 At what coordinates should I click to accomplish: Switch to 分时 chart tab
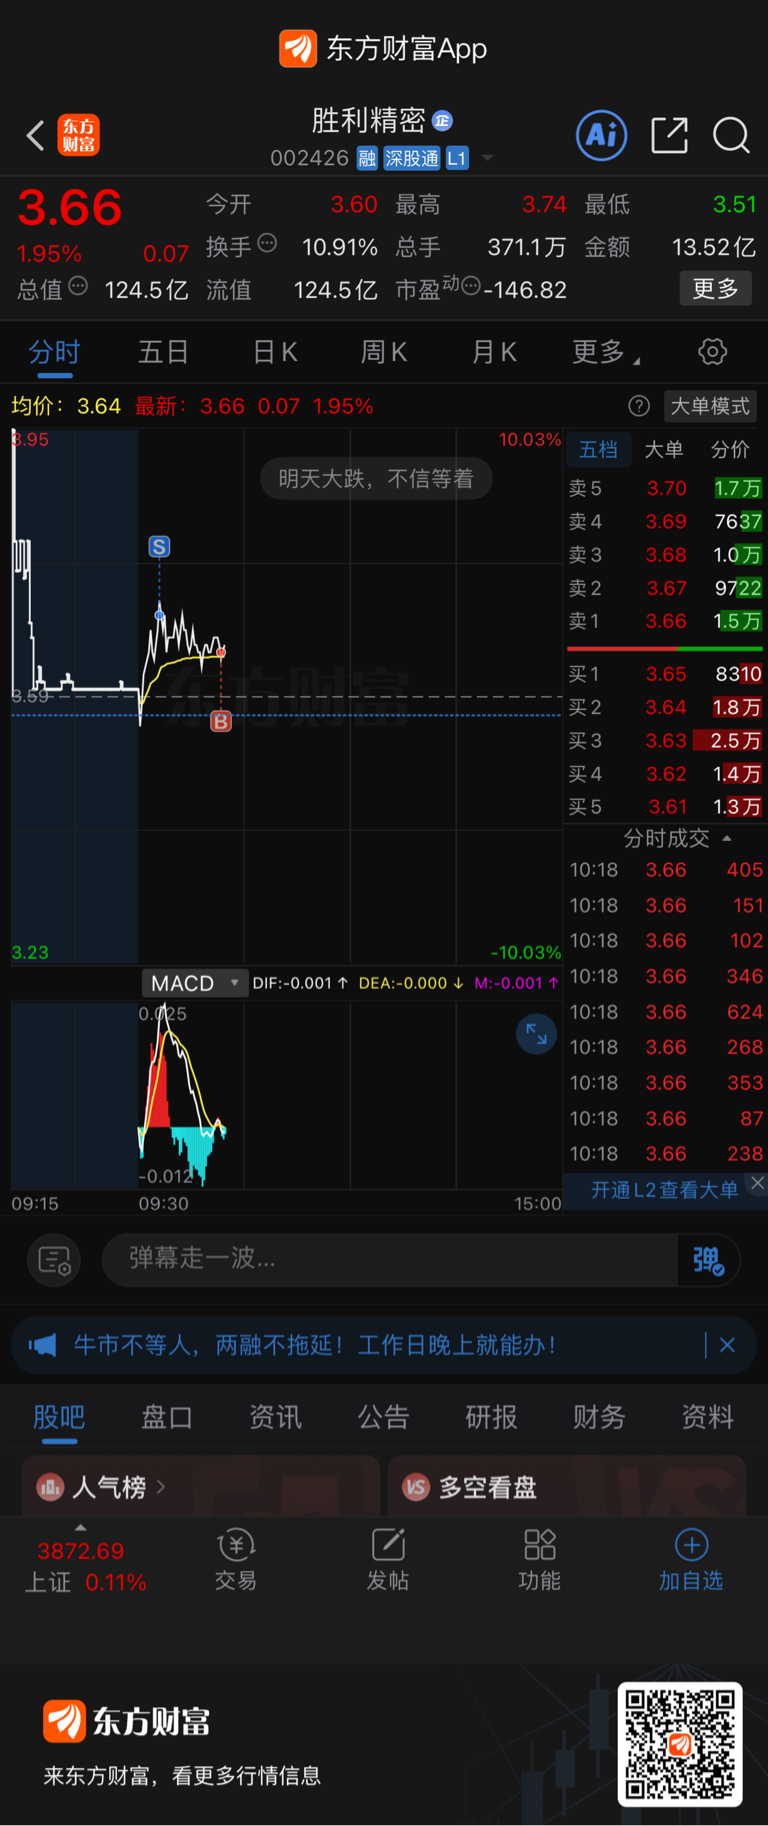coord(54,352)
